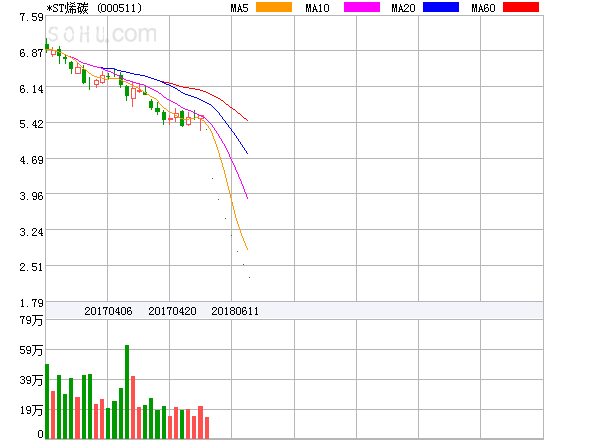Image resolution: width=600 pixels, height=440 pixels.
Task: Click the 39万 volume axis label
Action: (31, 380)
